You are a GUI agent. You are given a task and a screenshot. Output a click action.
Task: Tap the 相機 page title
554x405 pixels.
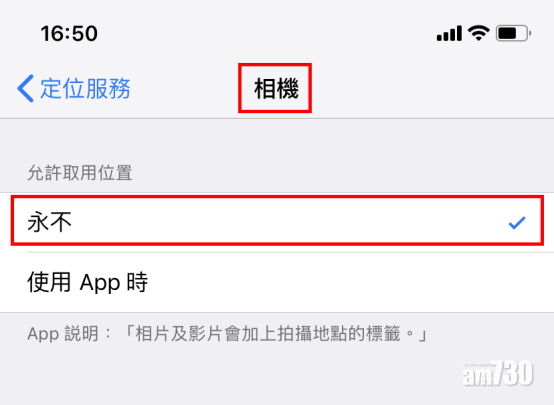click(x=276, y=88)
